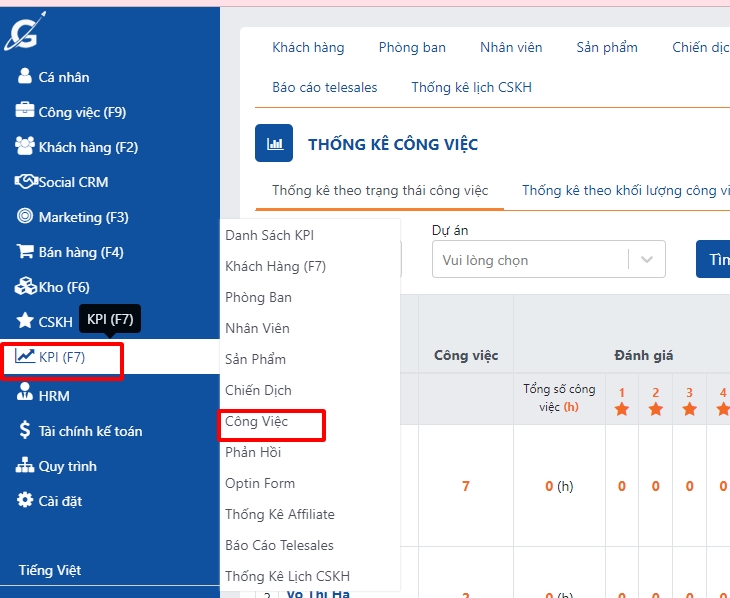The height and width of the screenshot is (598, 730).
Task: Open Bán hàng (F4) cart icon
Action: (x=25, y=252)
